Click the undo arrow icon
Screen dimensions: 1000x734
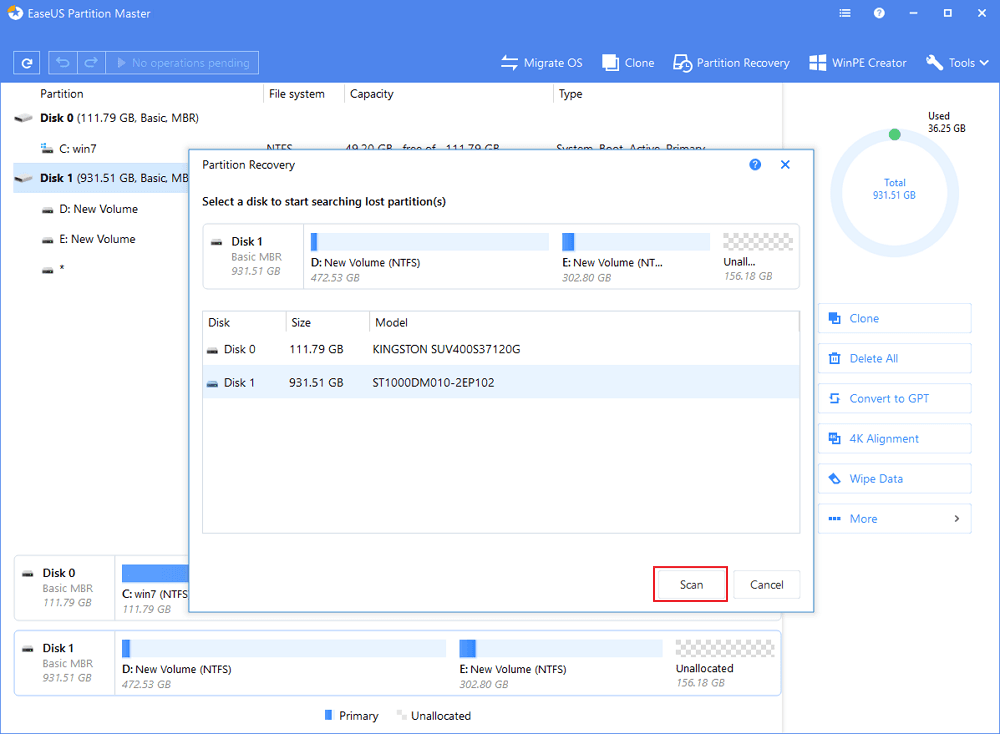62,63
